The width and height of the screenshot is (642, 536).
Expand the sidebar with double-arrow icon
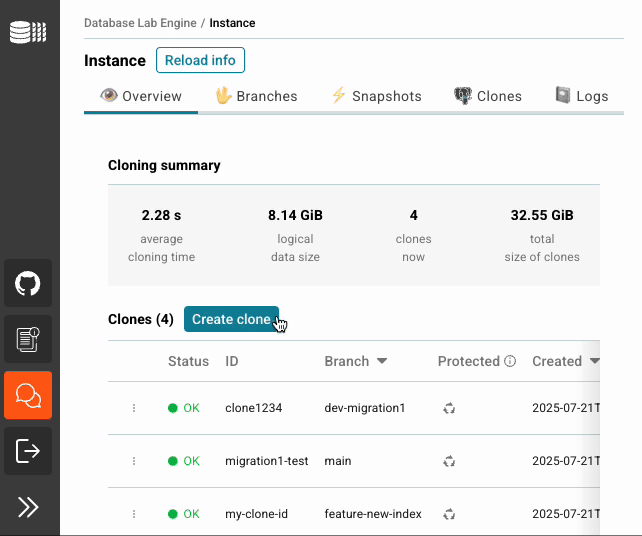tap(28, 507)
